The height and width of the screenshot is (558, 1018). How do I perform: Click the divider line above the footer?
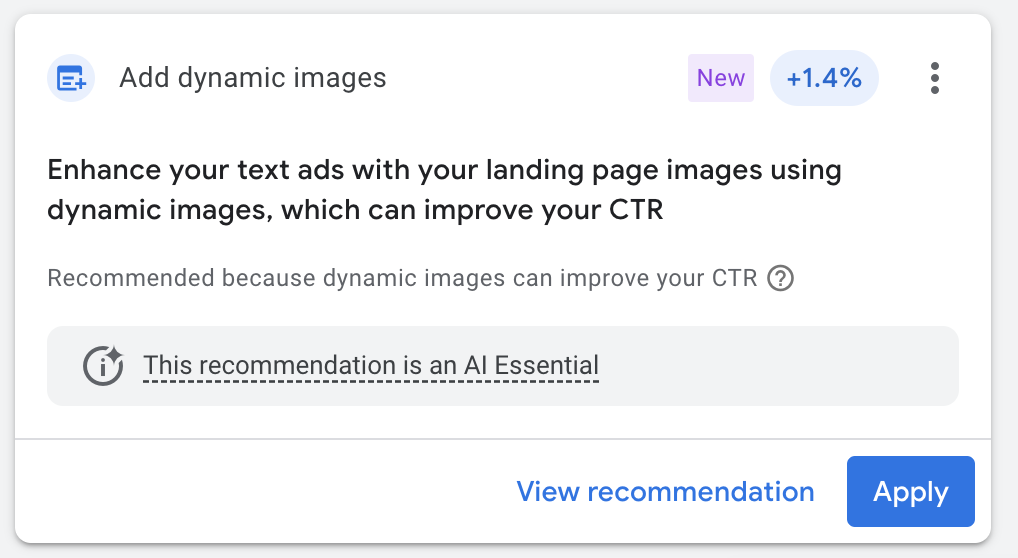coord(502,439)
